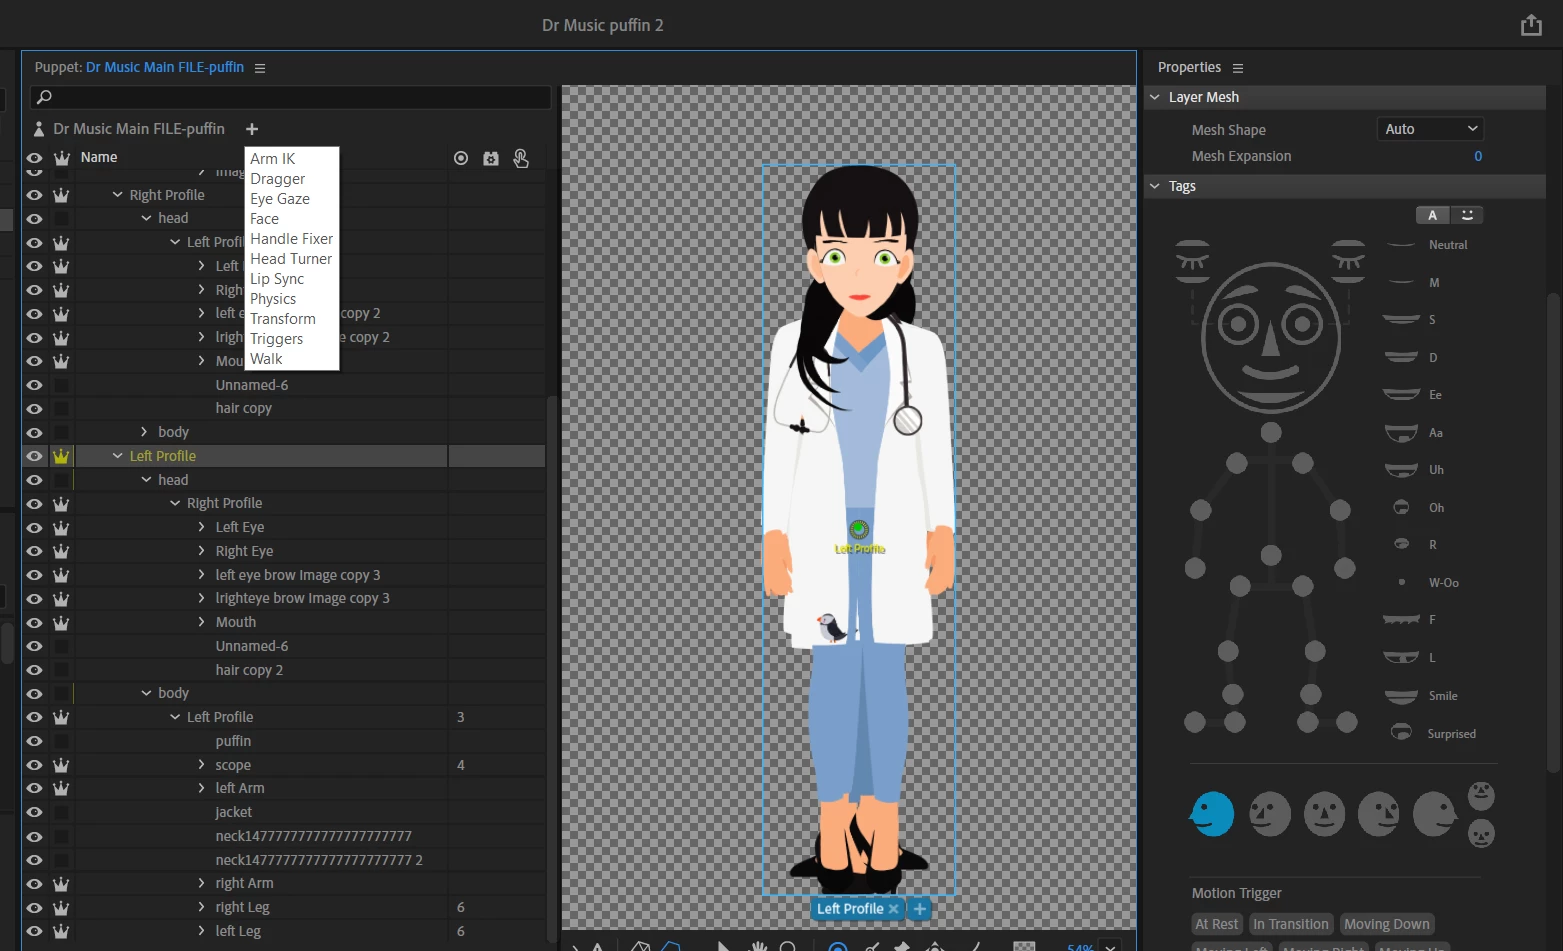This screenshot has height=951, width=1563.
Task: Click the export share icon top right
Action: tap(1531, 25)
